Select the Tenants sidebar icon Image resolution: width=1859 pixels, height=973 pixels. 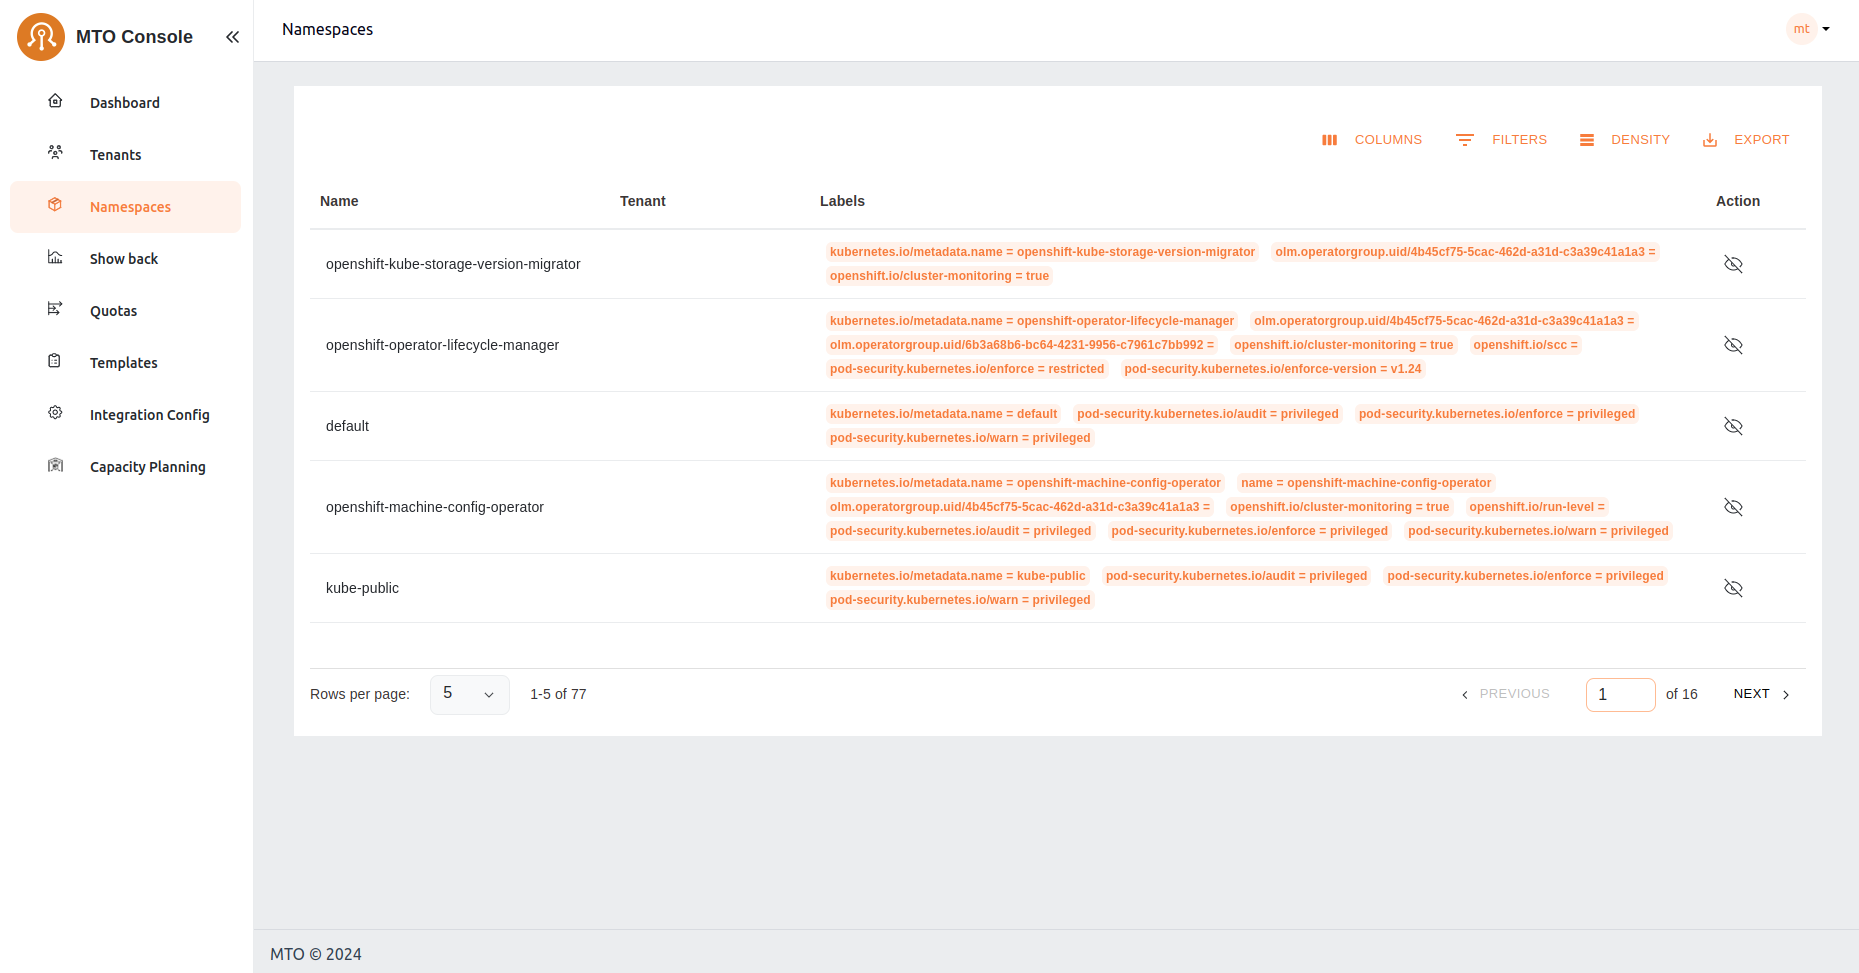pyautogui.click(x=55, y=154)
